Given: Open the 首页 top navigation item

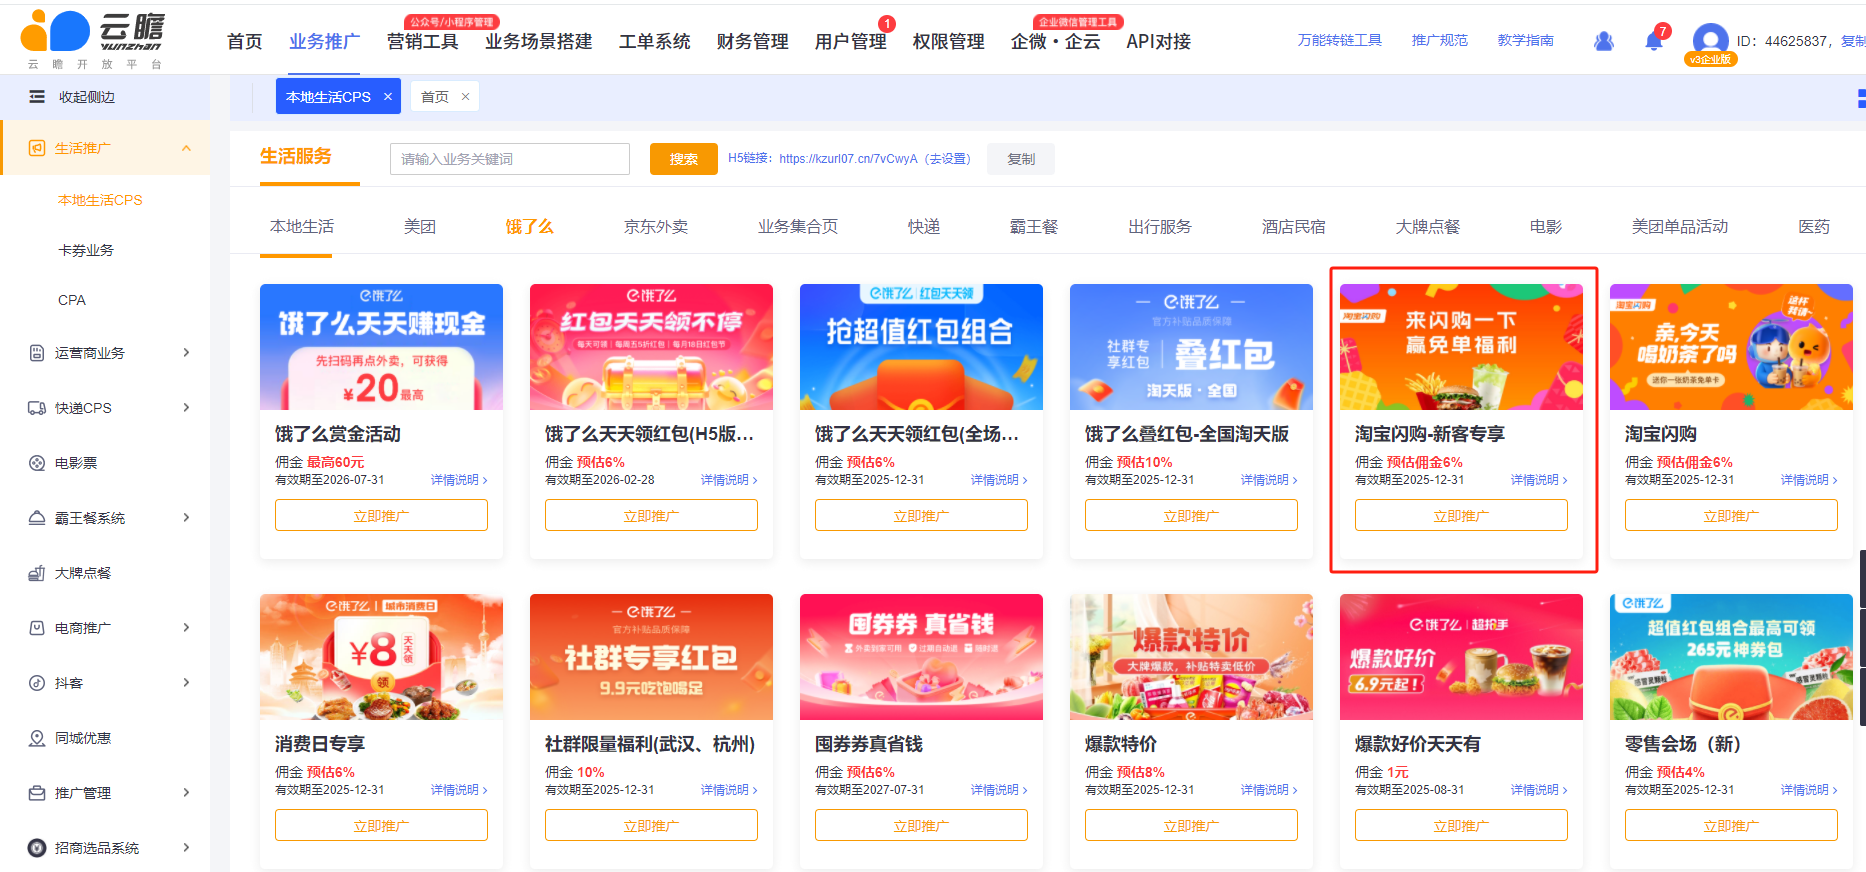Looking at the screenshot, I should [245, 42].
